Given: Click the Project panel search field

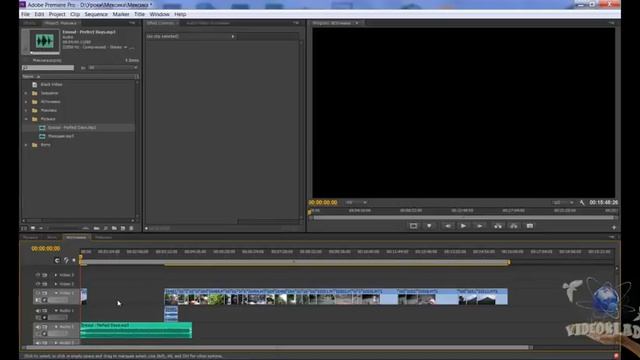Looking at the screenshot, I should pyautogui.click(x=48, y=68).
